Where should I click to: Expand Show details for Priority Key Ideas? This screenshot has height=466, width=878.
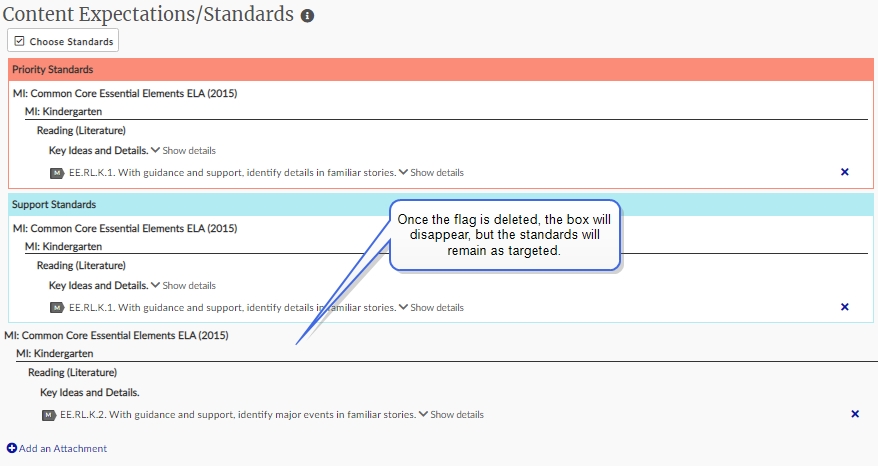pos(183,151)
